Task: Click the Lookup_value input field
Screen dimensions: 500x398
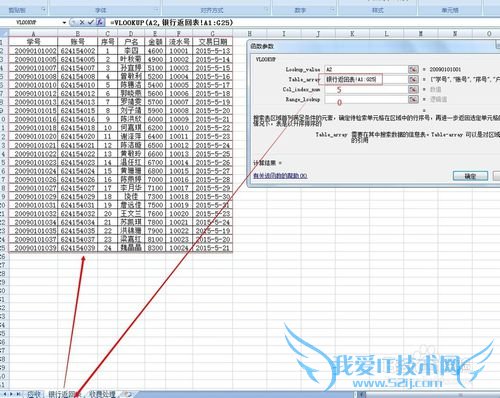Action: [x=366, y=69]
